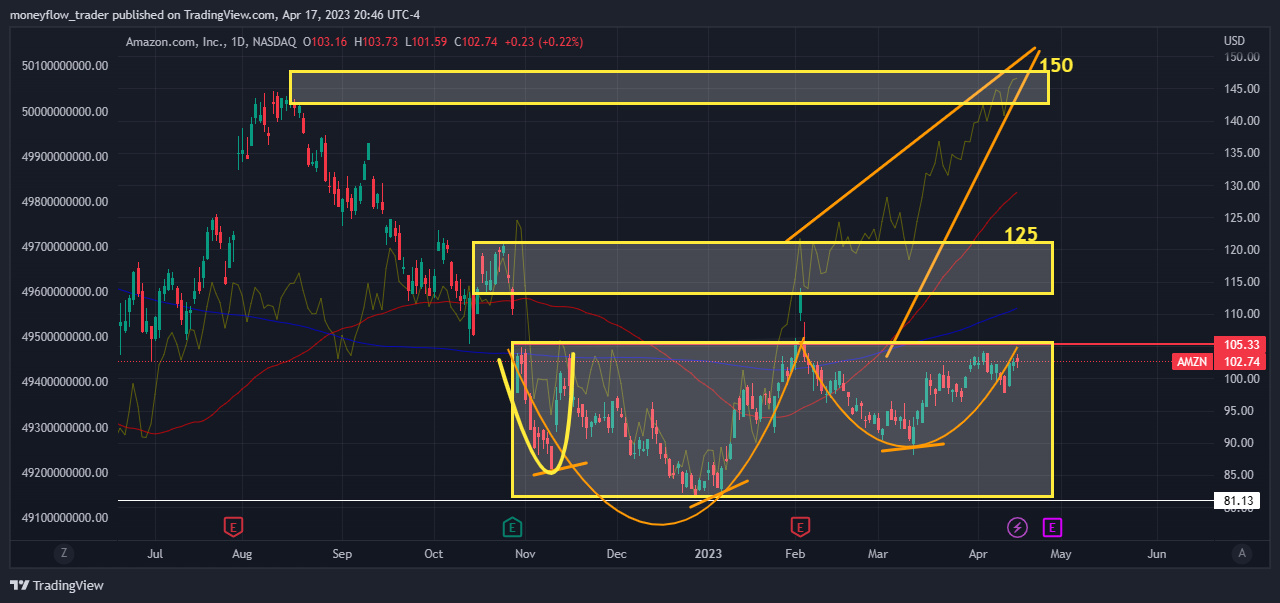
Task: Open the green earnings marker near November
Action: coord(511,526)
